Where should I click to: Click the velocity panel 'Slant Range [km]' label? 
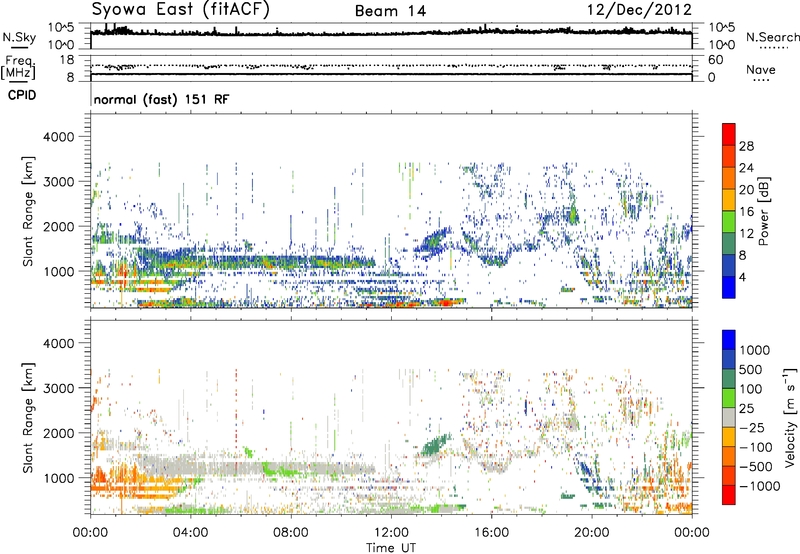coord(28,417)
